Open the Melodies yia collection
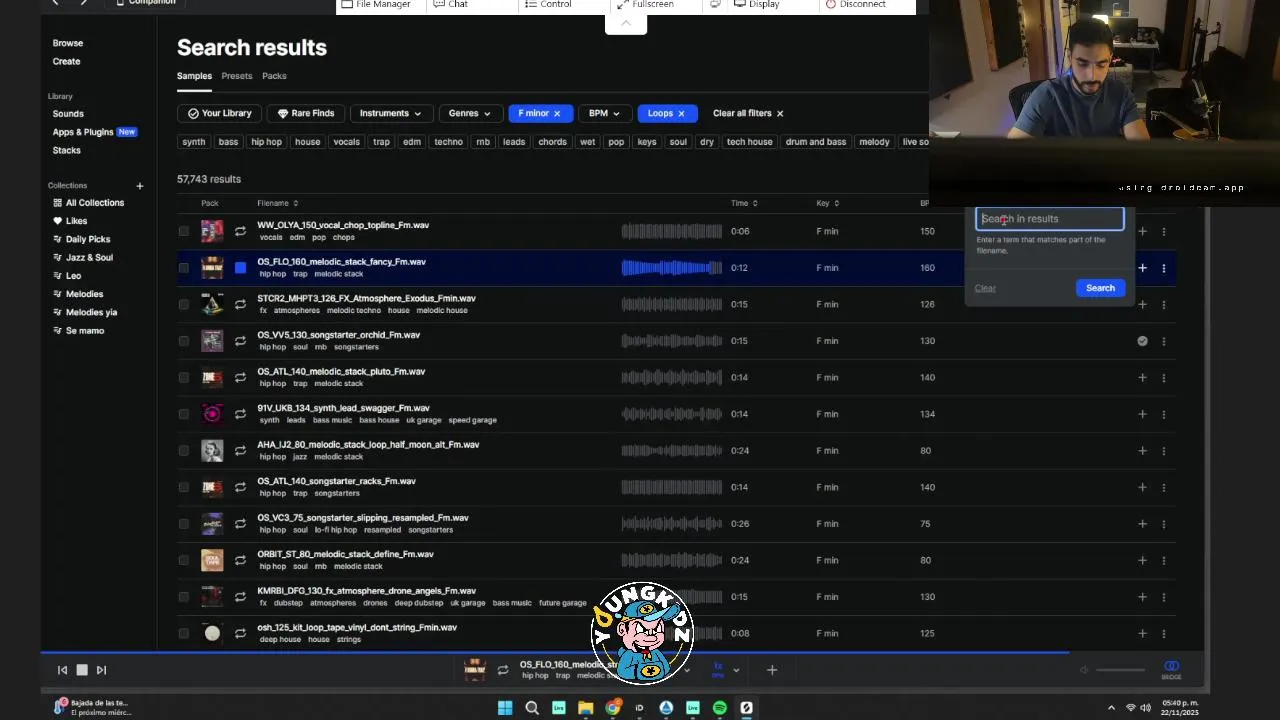Screen dimensions: 1280x720 84,312
